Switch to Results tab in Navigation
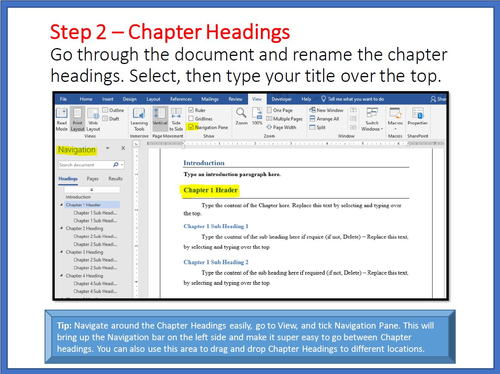This screenshot has height=374, width=500. (x=115, y=179)
